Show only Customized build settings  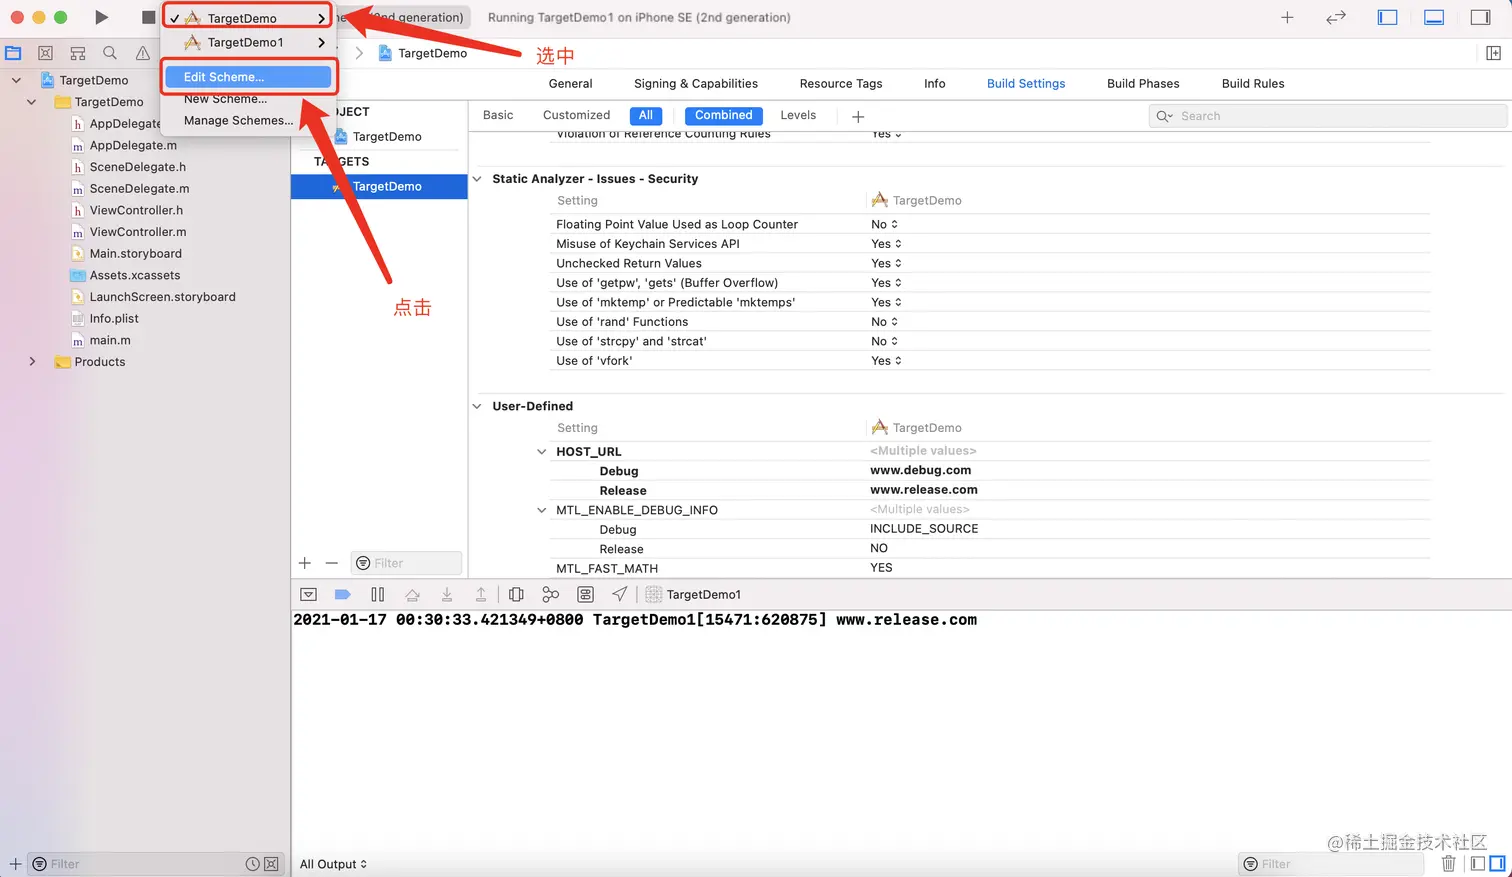pos(576,115)
